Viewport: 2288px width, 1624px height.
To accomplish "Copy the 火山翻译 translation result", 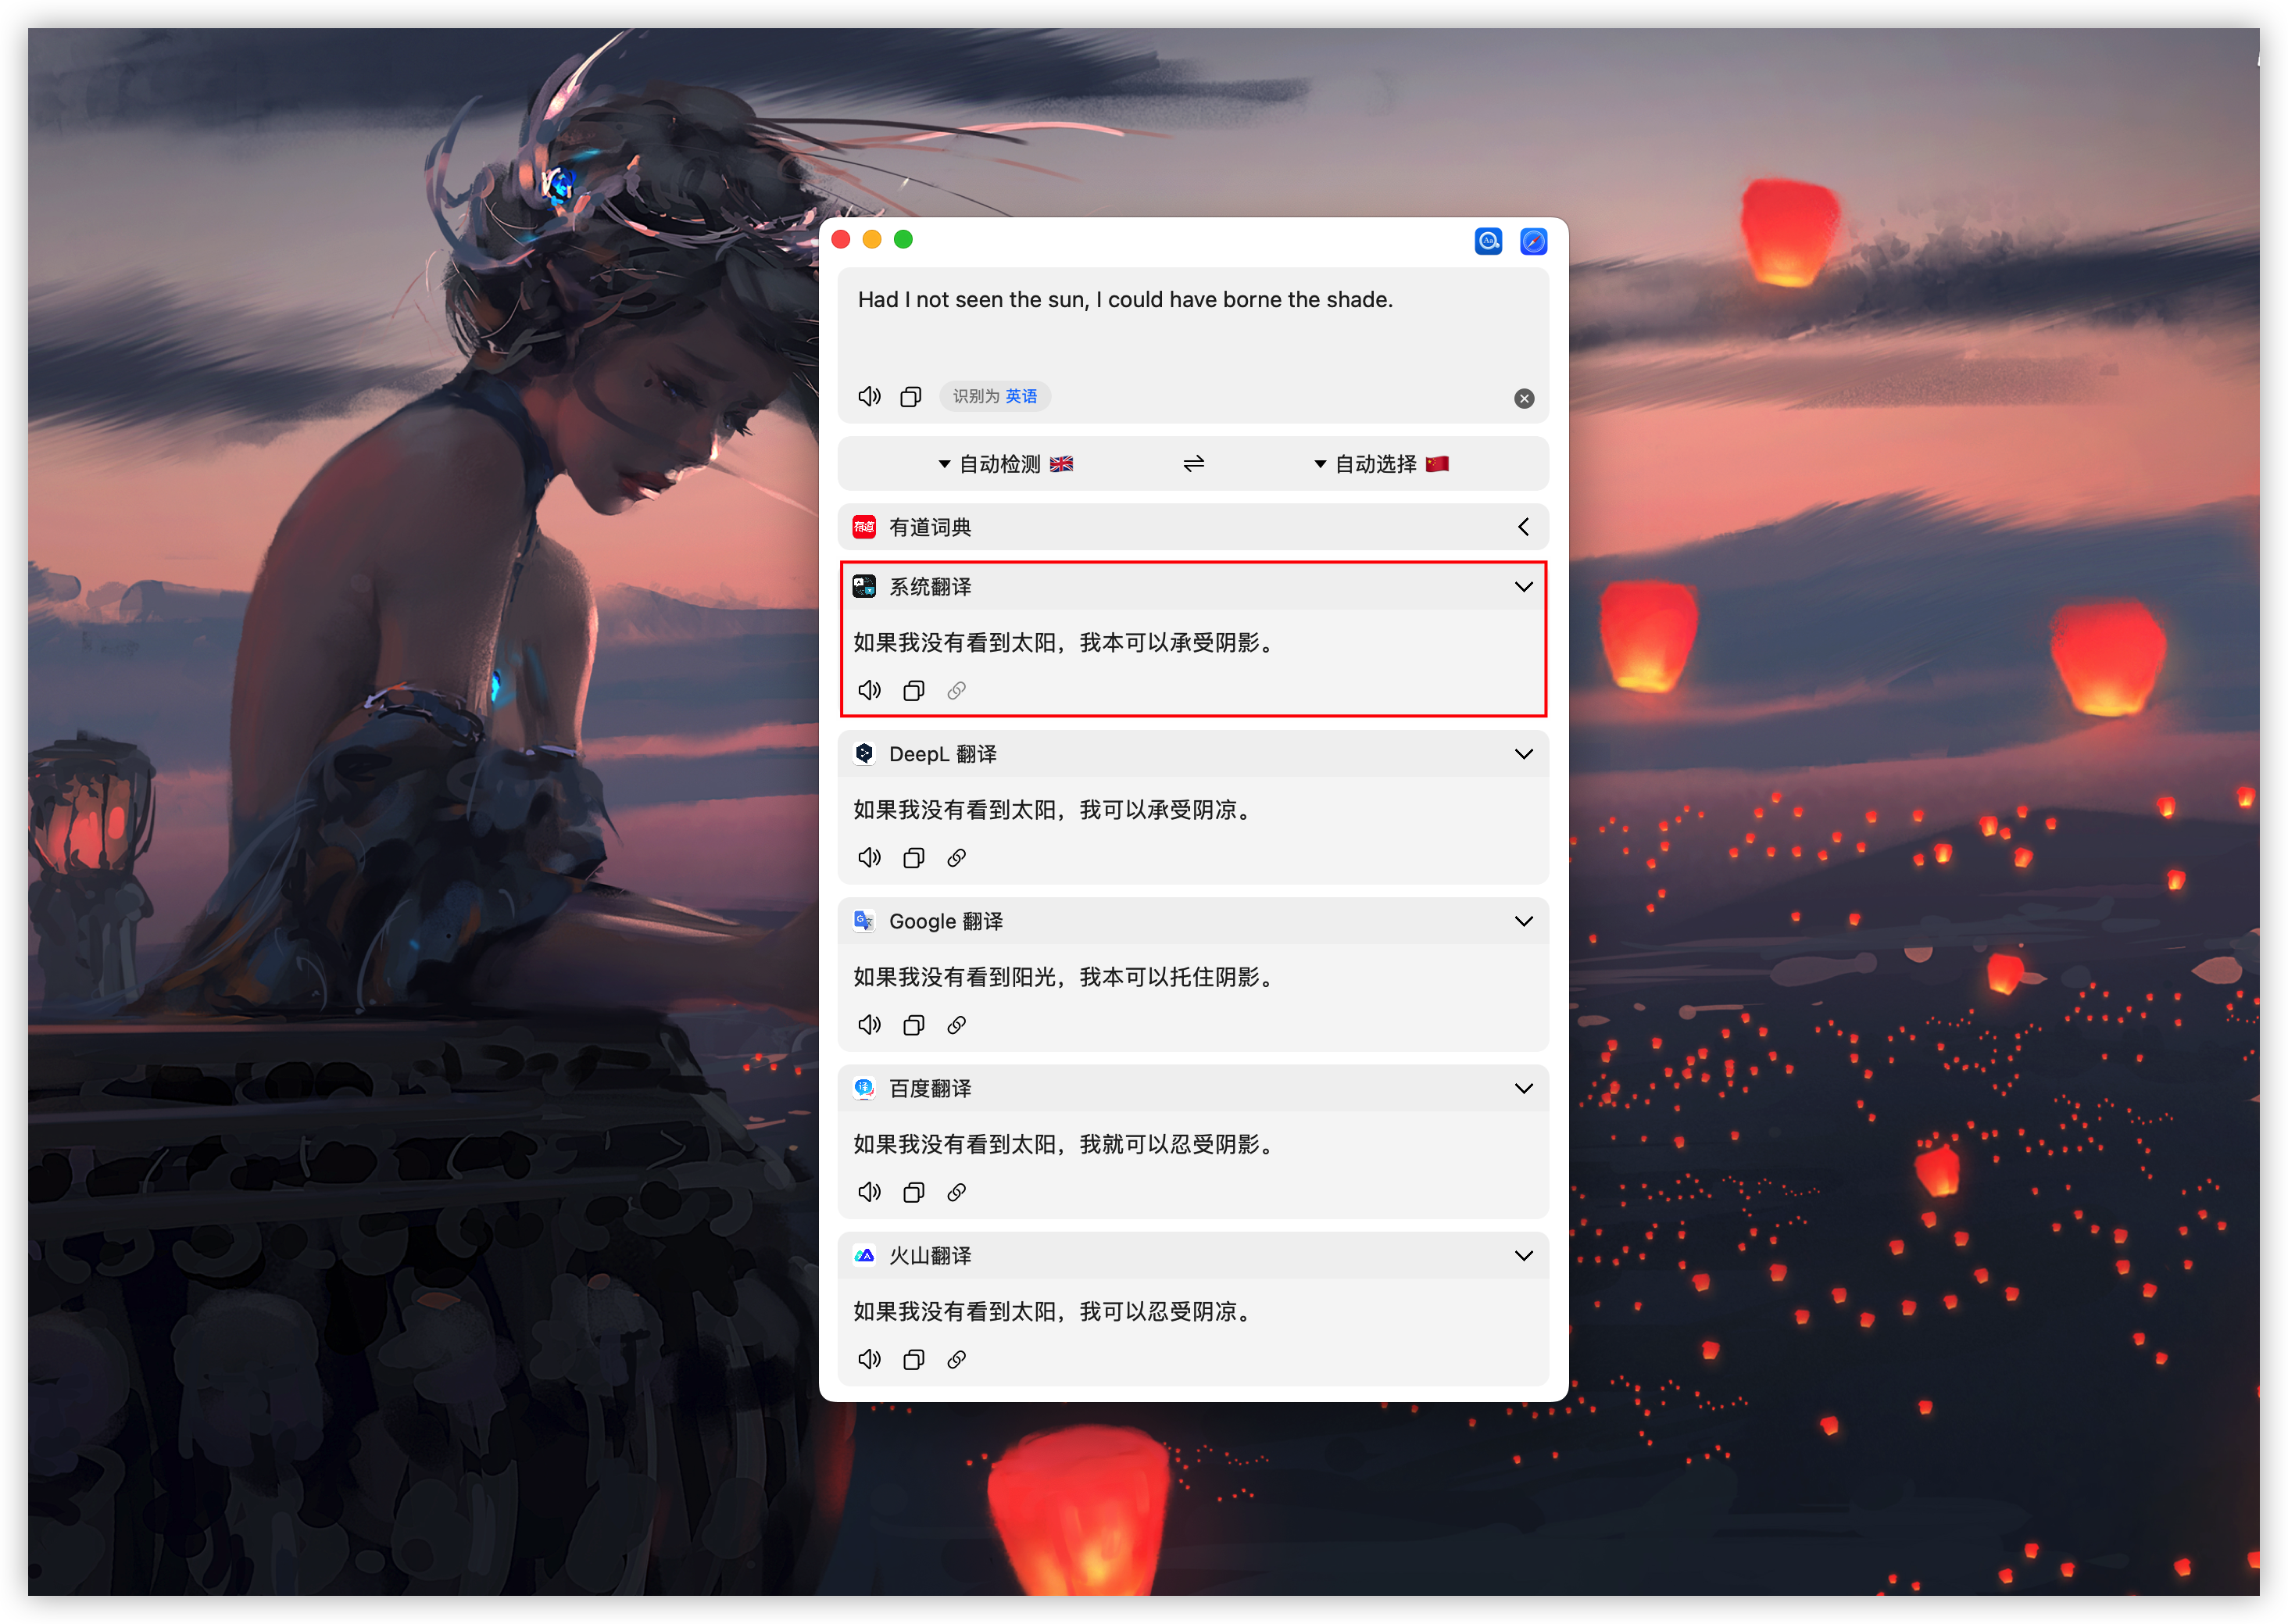I will tap(913, 1359).
